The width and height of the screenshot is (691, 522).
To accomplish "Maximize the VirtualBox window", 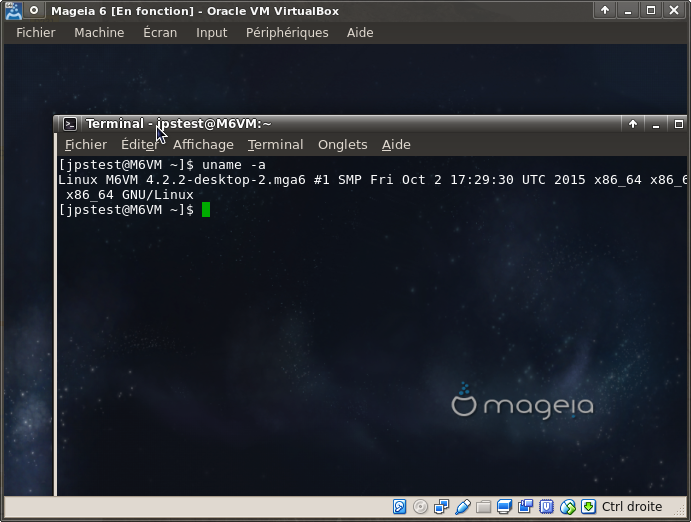I will [651, 11].
